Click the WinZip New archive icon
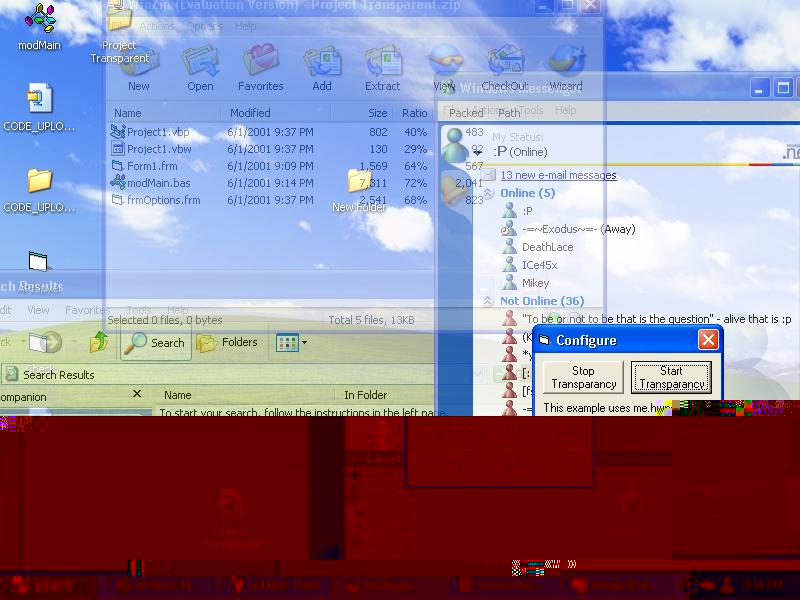 [139, 66]
